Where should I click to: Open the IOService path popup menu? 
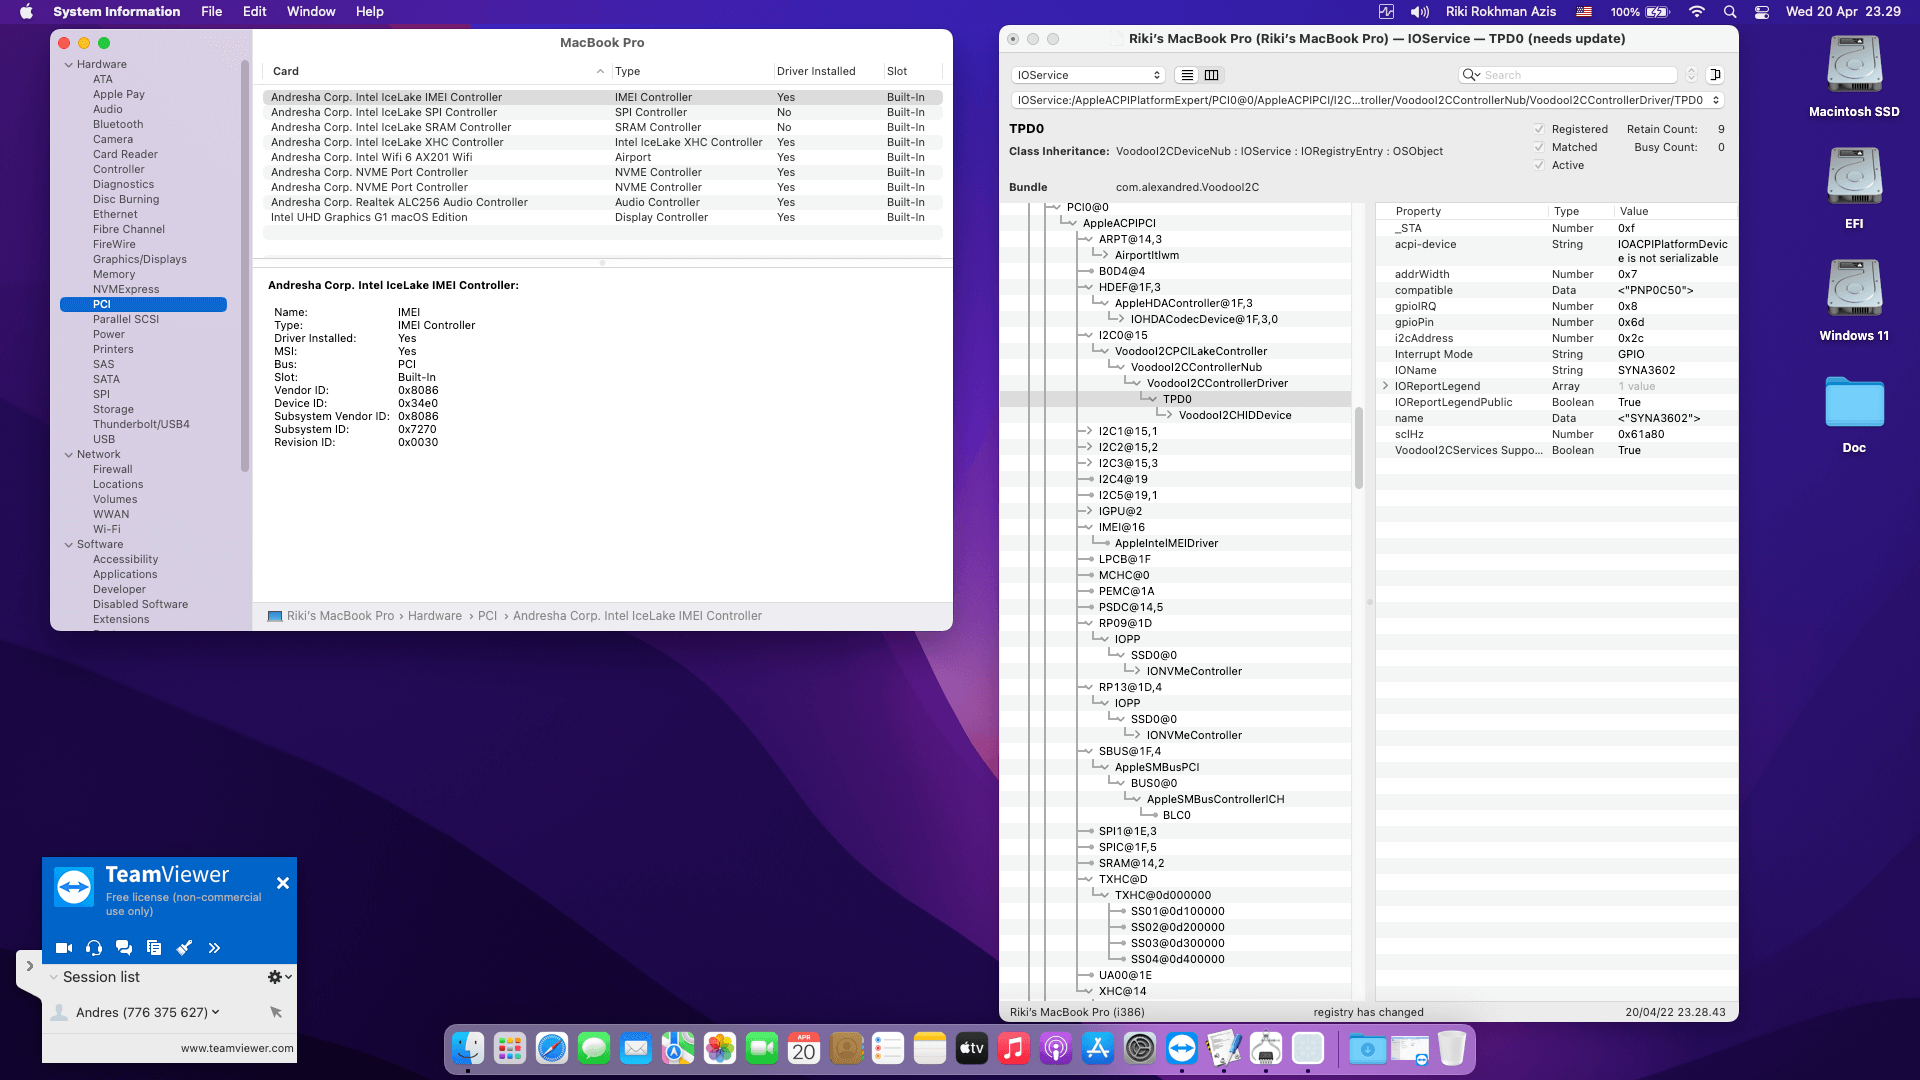point(1367,100)
